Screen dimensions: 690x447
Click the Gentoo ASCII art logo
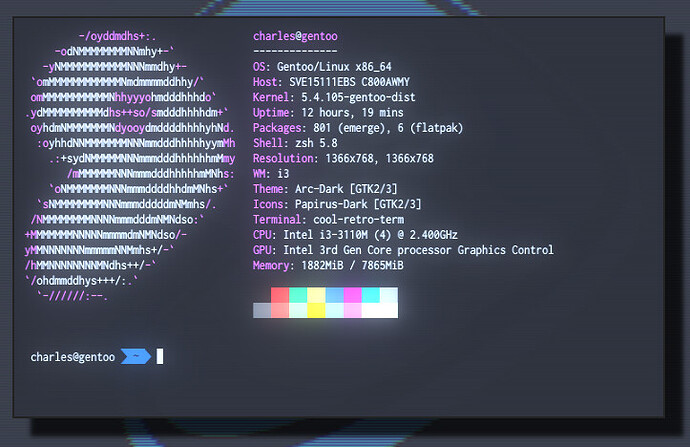coord(130,166)
